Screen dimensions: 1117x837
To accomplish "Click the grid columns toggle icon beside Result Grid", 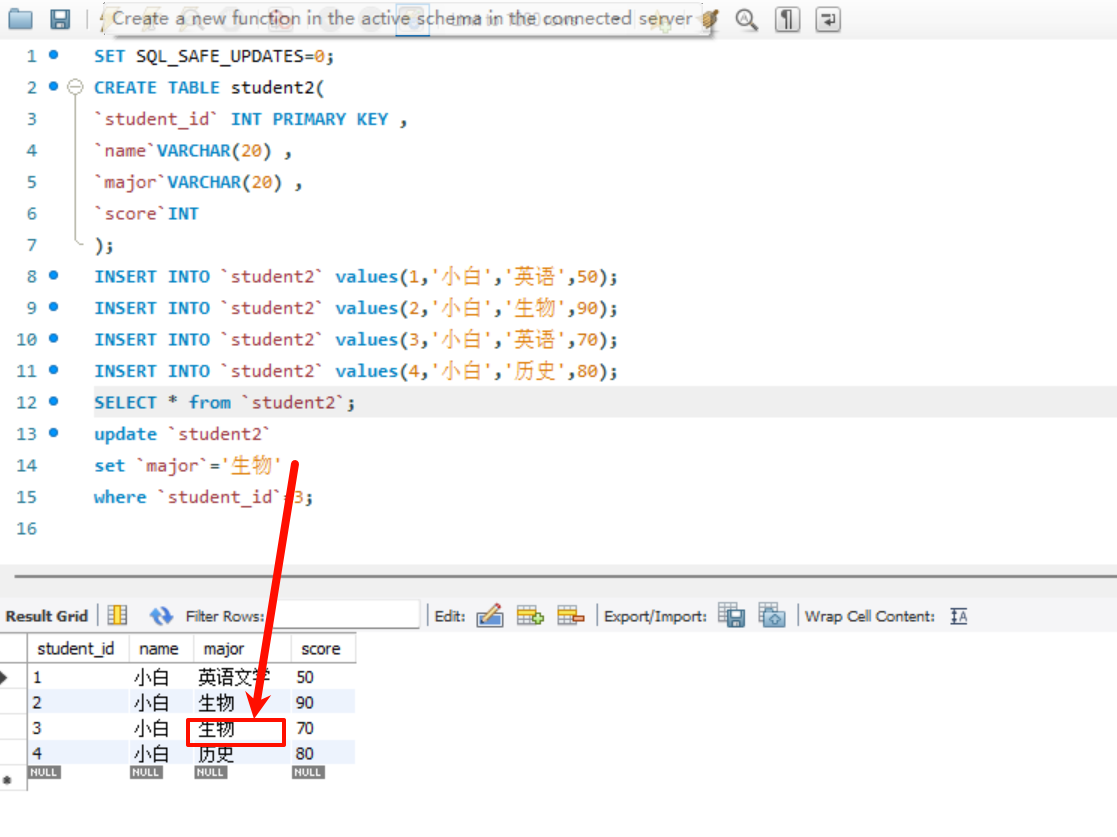I will (117, 615).
